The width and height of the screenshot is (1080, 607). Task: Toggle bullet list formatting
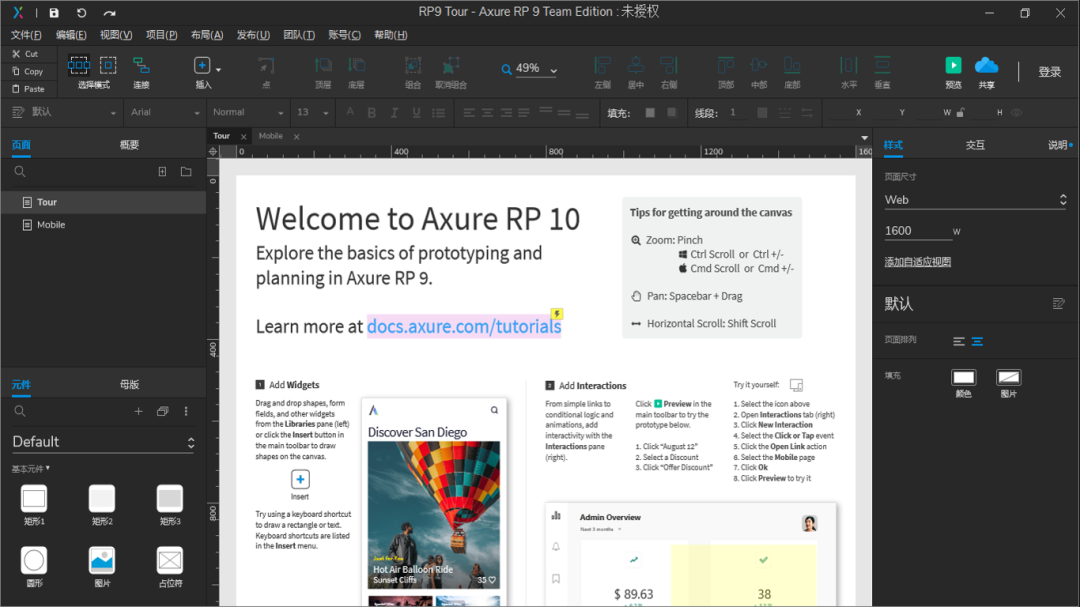pyautogui.click(x=438, y=113)
